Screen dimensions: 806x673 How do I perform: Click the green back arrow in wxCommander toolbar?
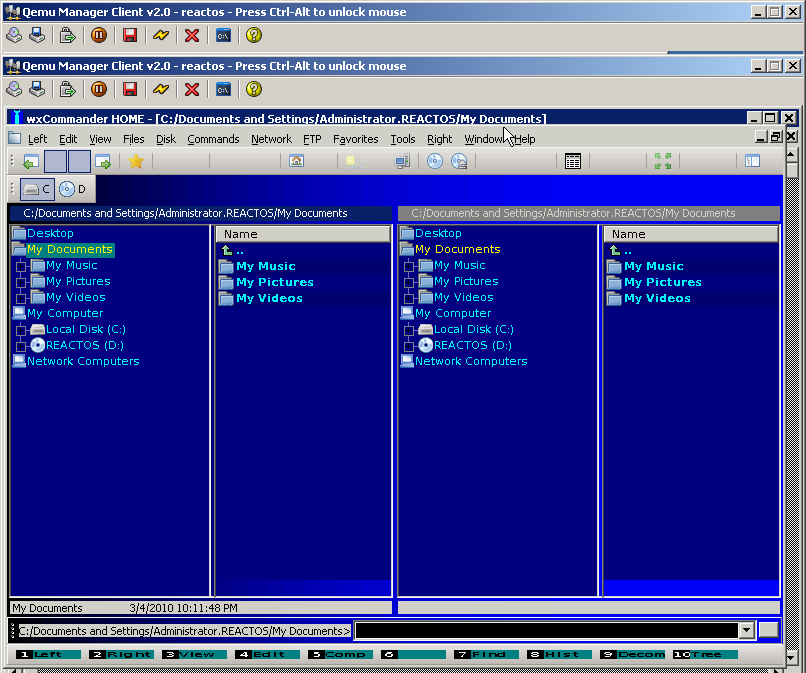30,161
